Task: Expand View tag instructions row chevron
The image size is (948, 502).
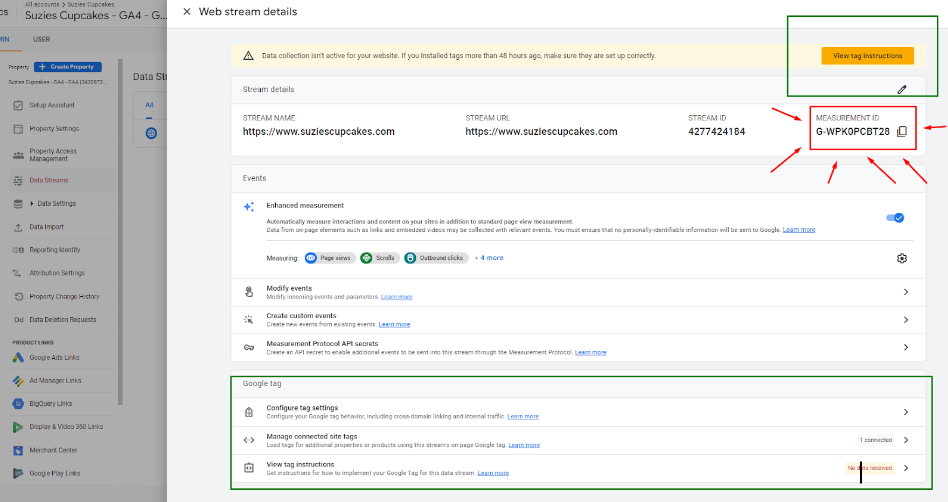Action: 906,468
